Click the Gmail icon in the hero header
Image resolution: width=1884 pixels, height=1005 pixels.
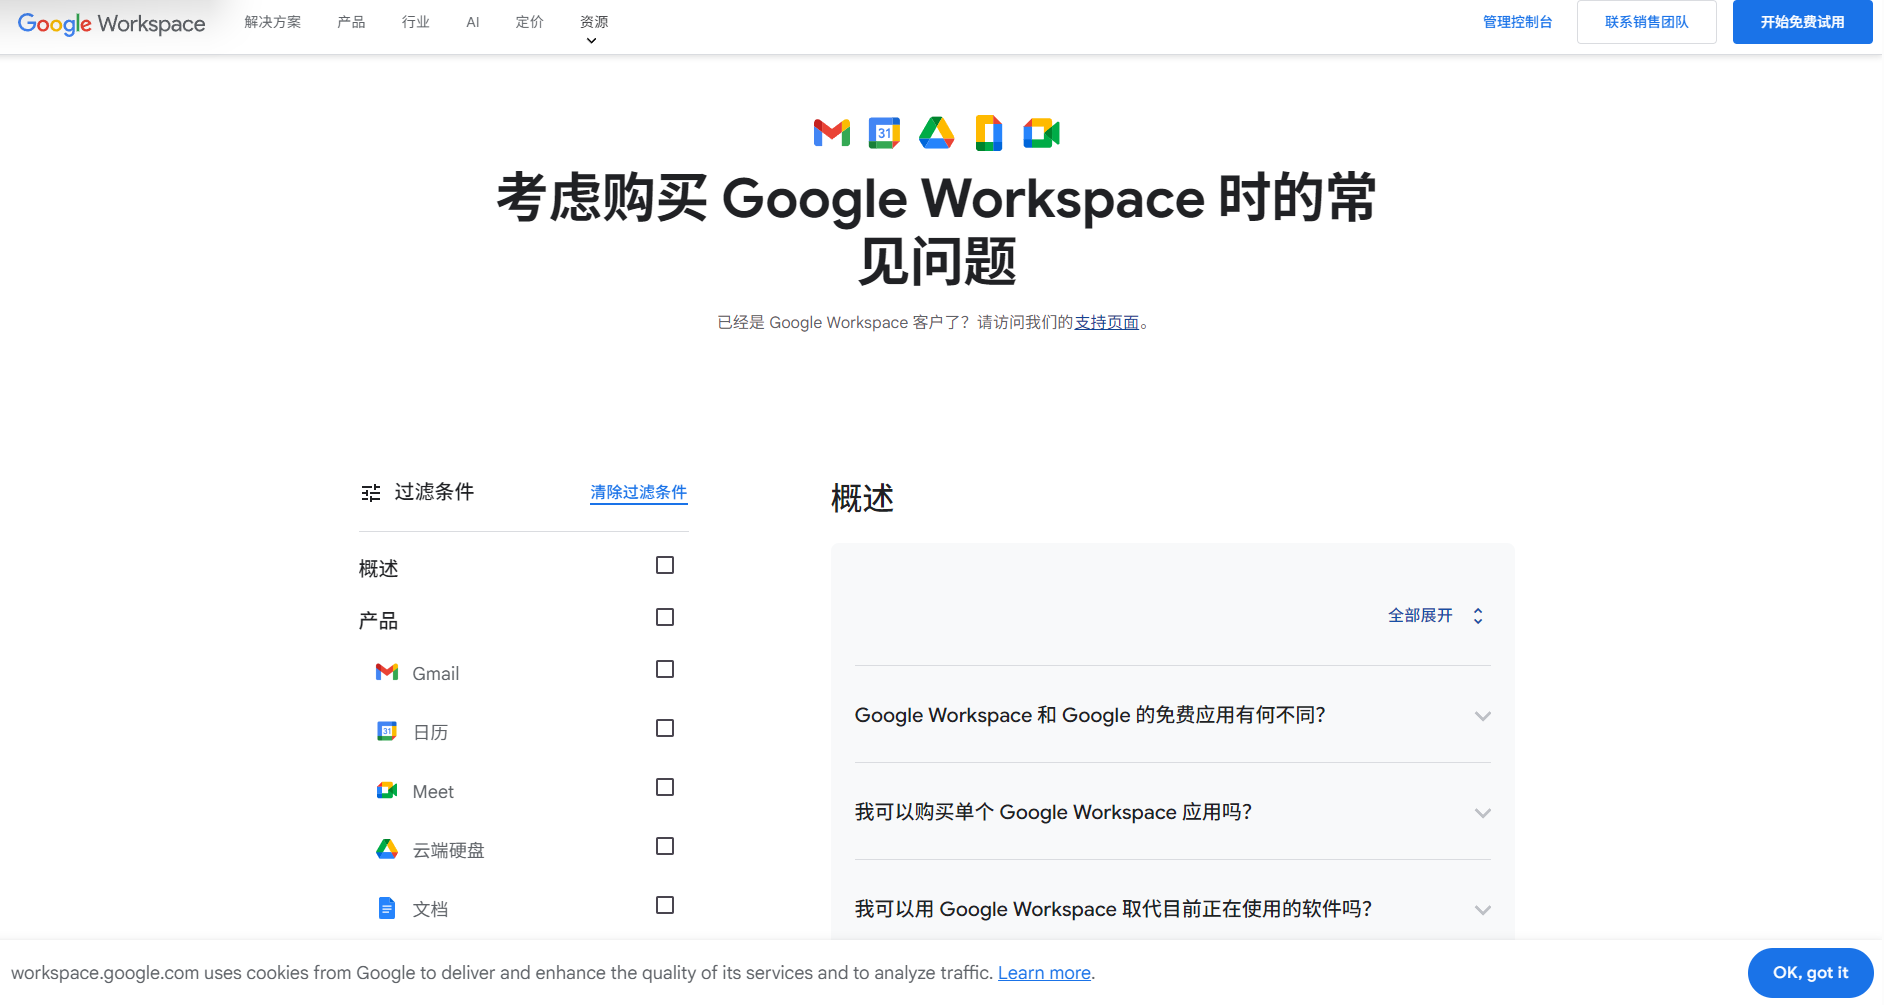click(832, 133)
